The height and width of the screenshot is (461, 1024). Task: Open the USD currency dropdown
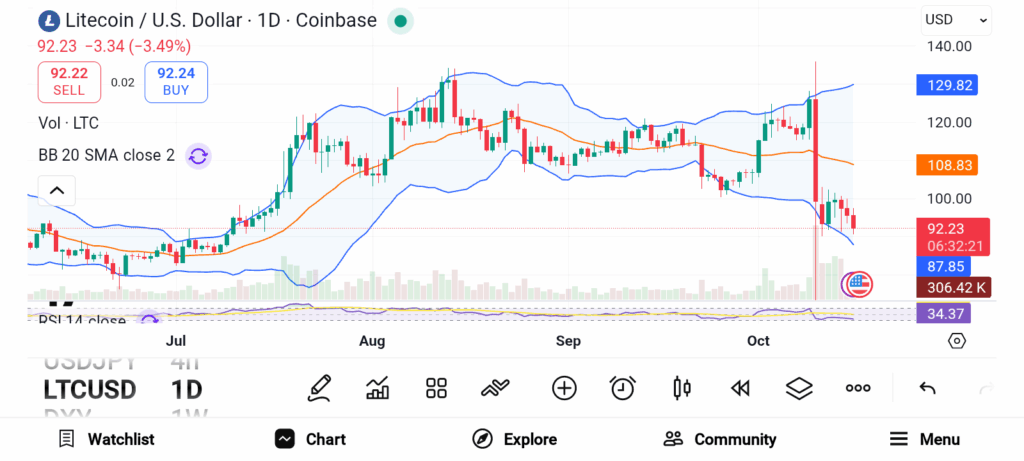coord(956,19)
